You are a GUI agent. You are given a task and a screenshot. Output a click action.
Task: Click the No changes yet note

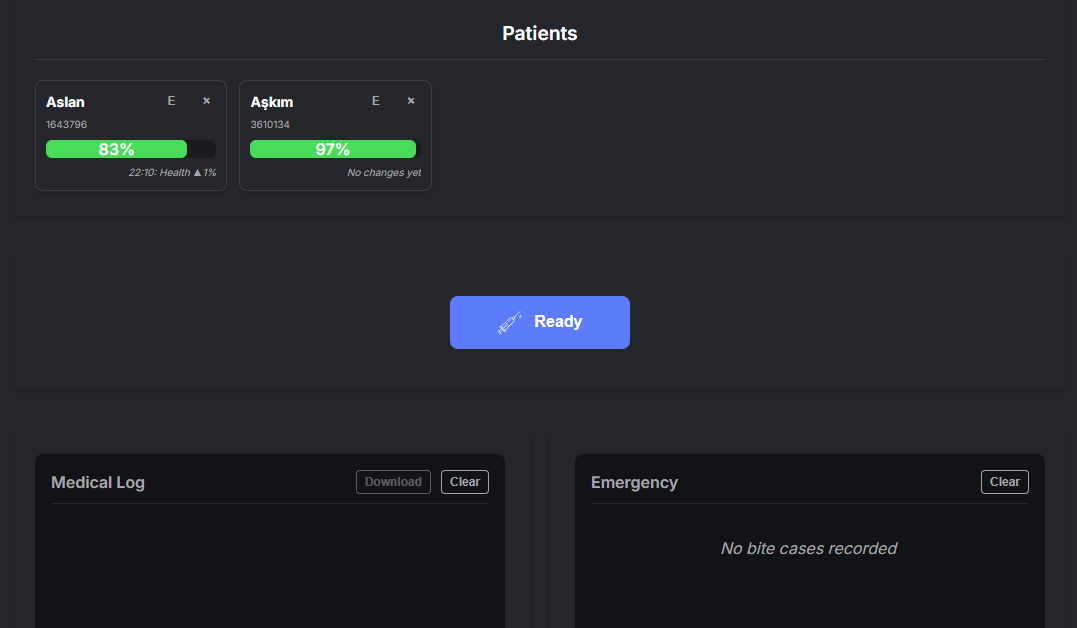(384, 172)
